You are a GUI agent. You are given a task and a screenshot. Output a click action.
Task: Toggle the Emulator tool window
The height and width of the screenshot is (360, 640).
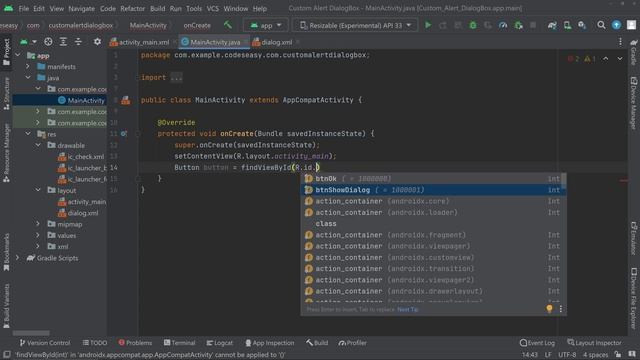click(x=634, y=238)
